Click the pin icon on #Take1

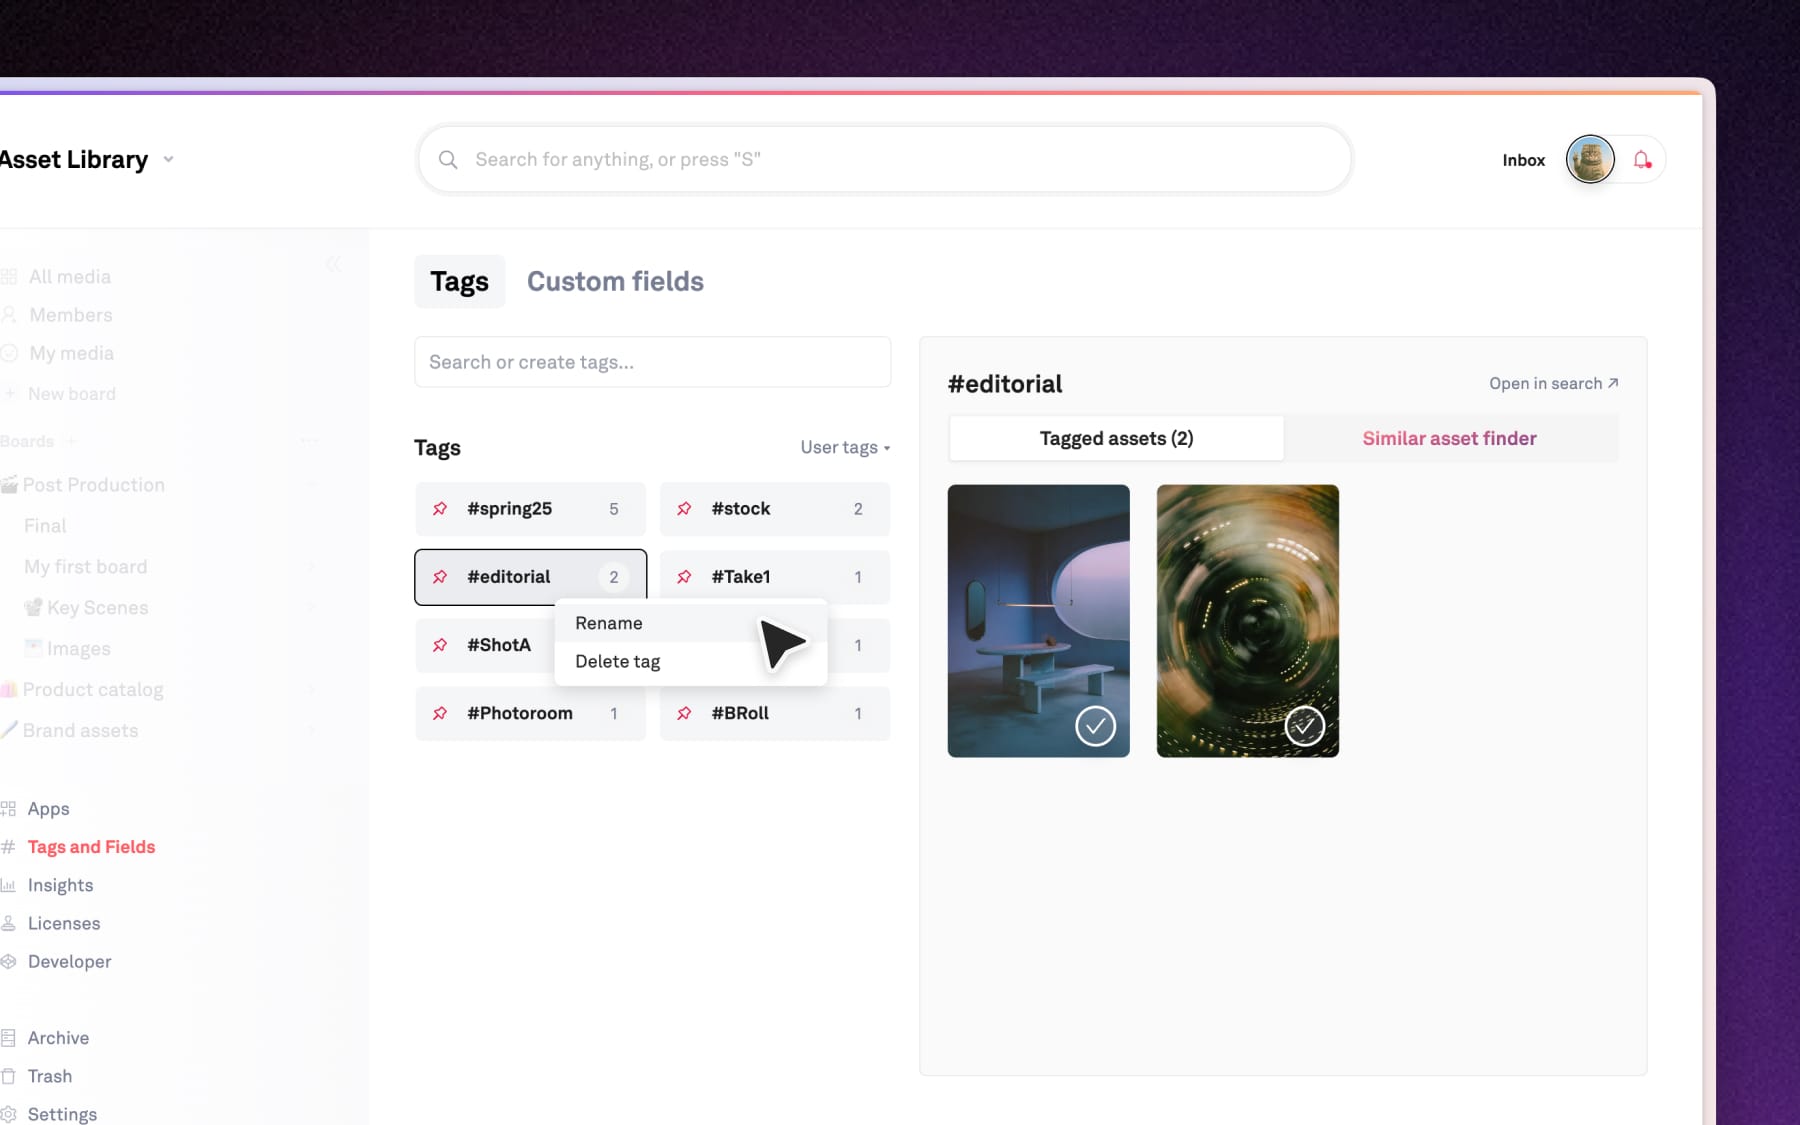tap(684, 577)
